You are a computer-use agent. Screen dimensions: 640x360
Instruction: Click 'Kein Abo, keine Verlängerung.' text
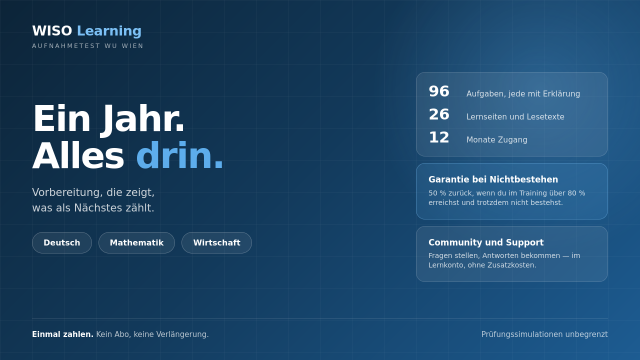[x=152, y=334]
